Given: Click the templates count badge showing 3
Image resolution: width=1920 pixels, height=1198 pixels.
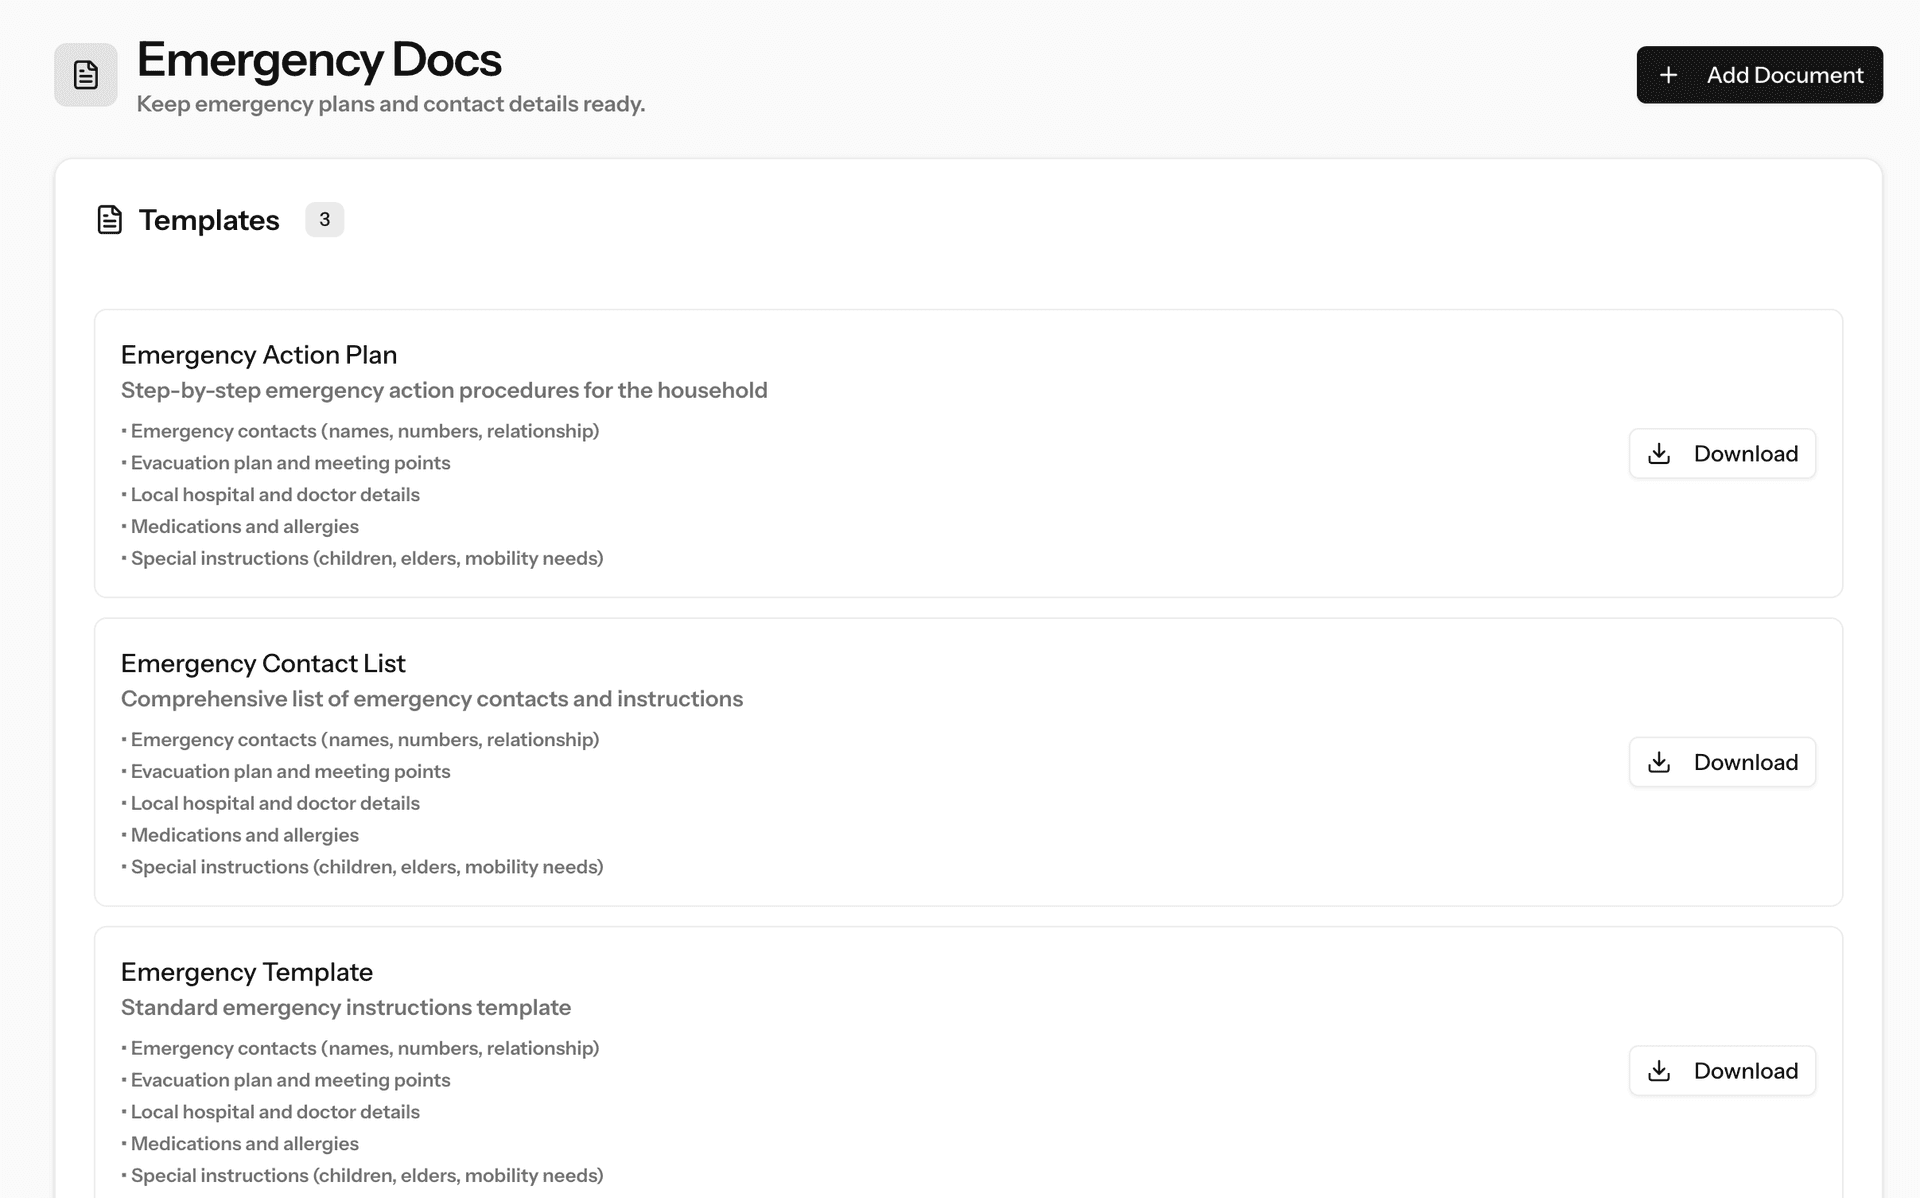Looking at the screenshot, I should [324, 219].
